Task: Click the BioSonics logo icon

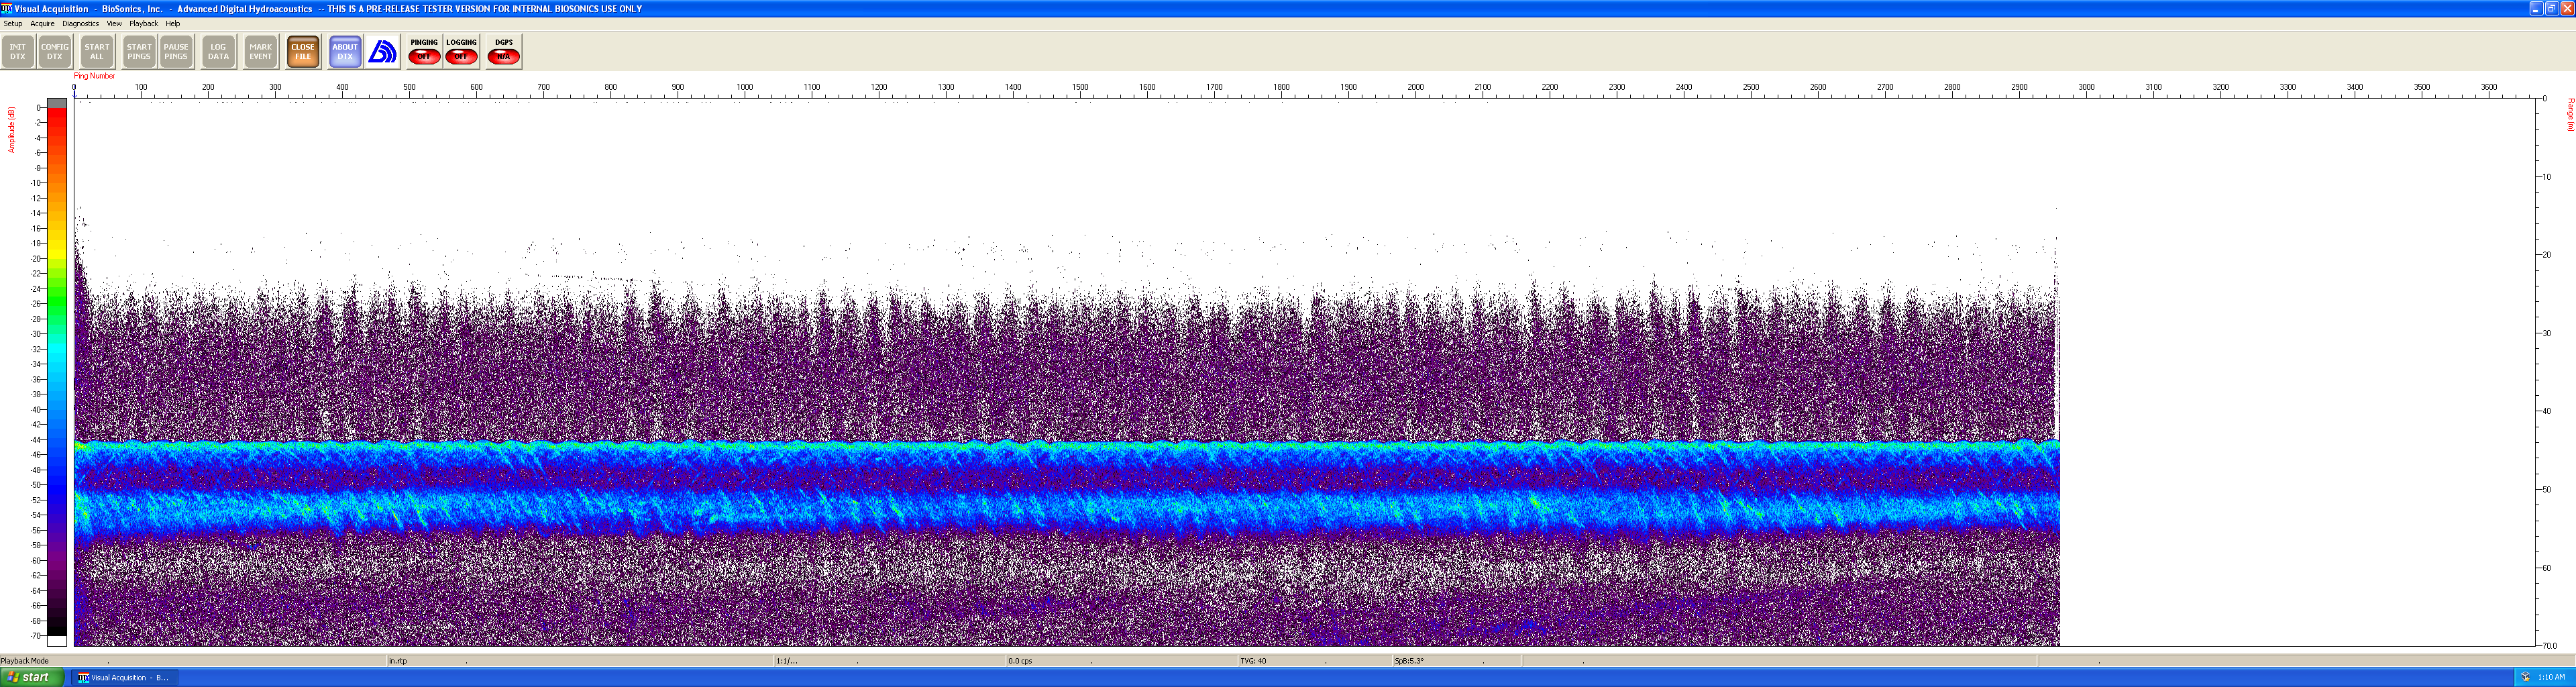Action: tap(382, 52)
